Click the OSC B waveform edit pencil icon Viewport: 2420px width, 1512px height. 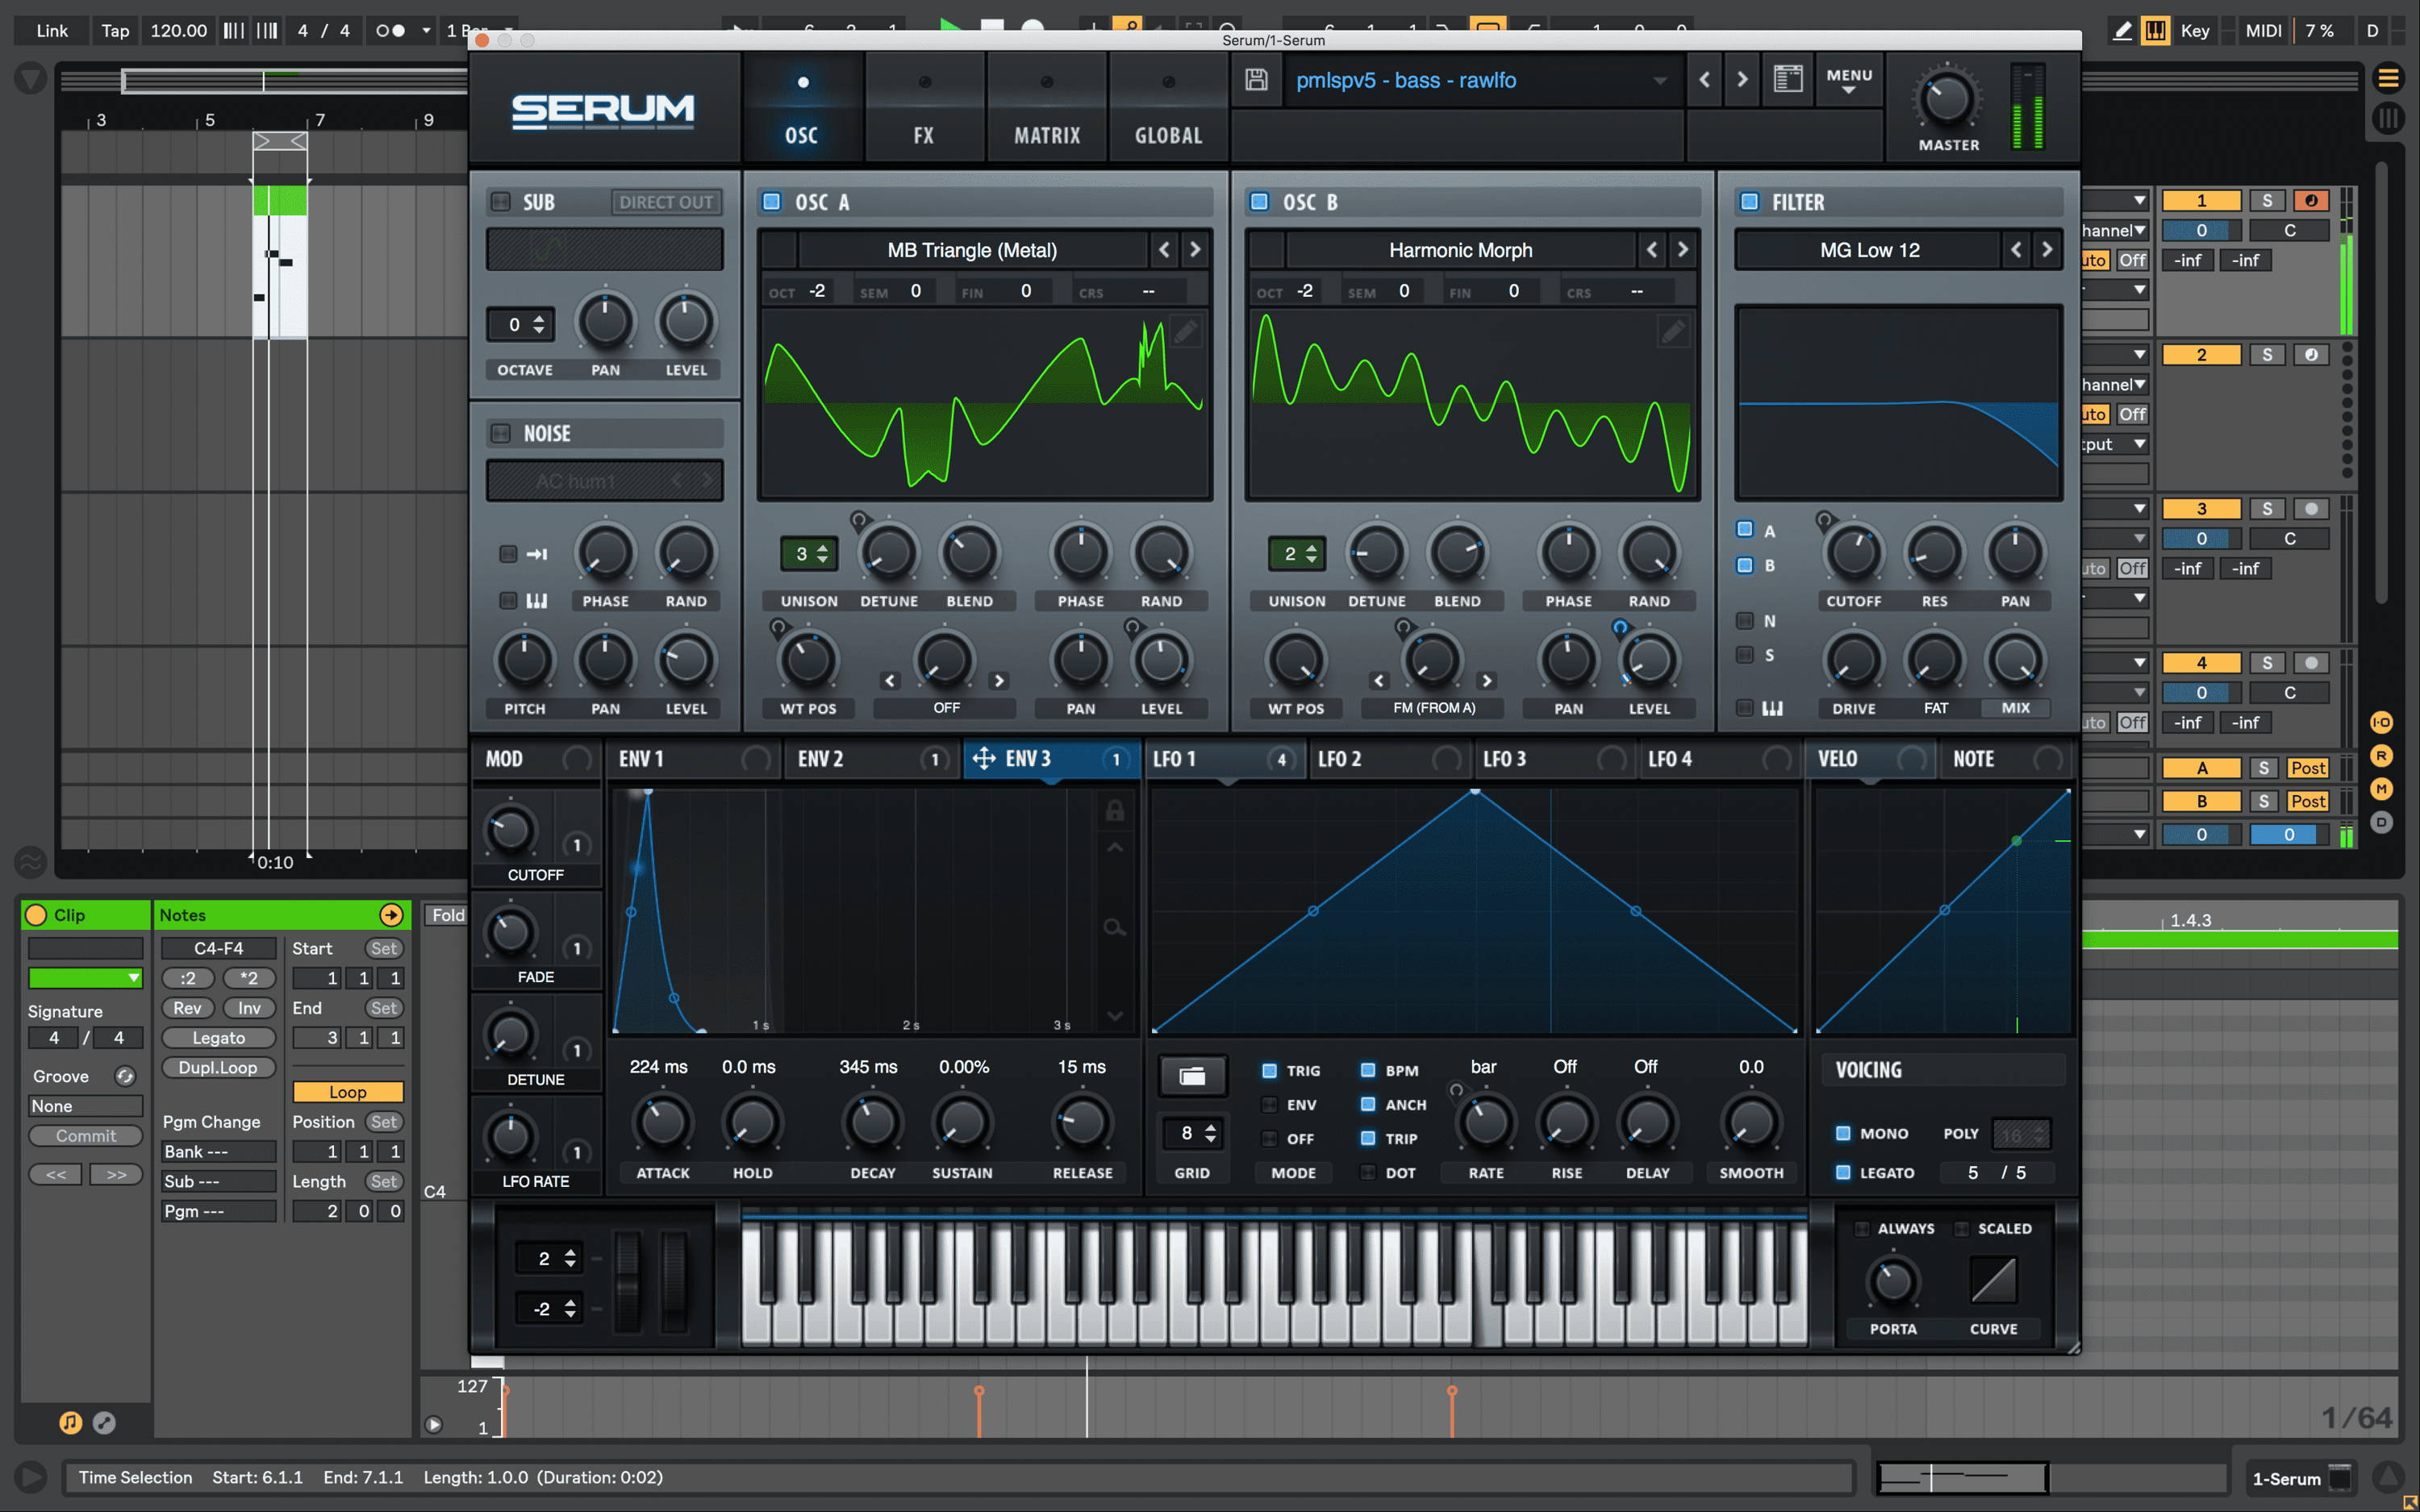pos(1673,331)
